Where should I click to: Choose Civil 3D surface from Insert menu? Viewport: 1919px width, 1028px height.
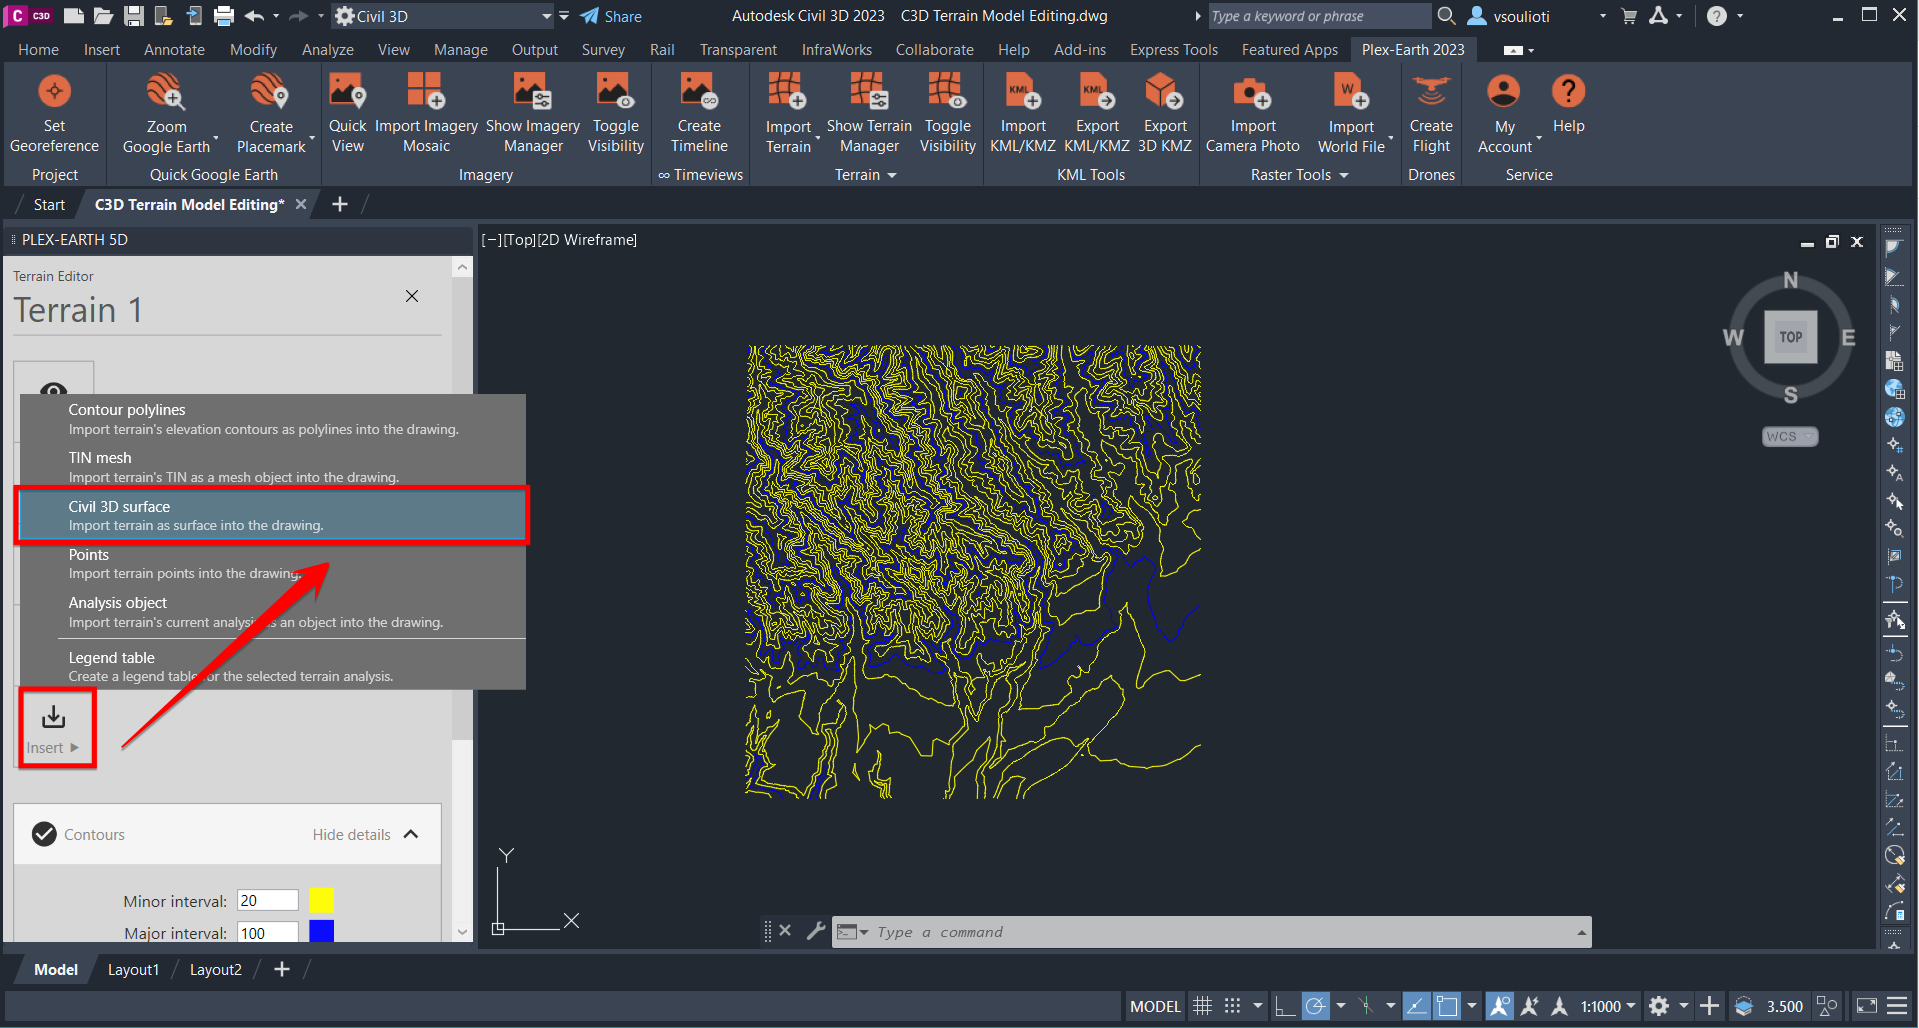pos(270,515)
